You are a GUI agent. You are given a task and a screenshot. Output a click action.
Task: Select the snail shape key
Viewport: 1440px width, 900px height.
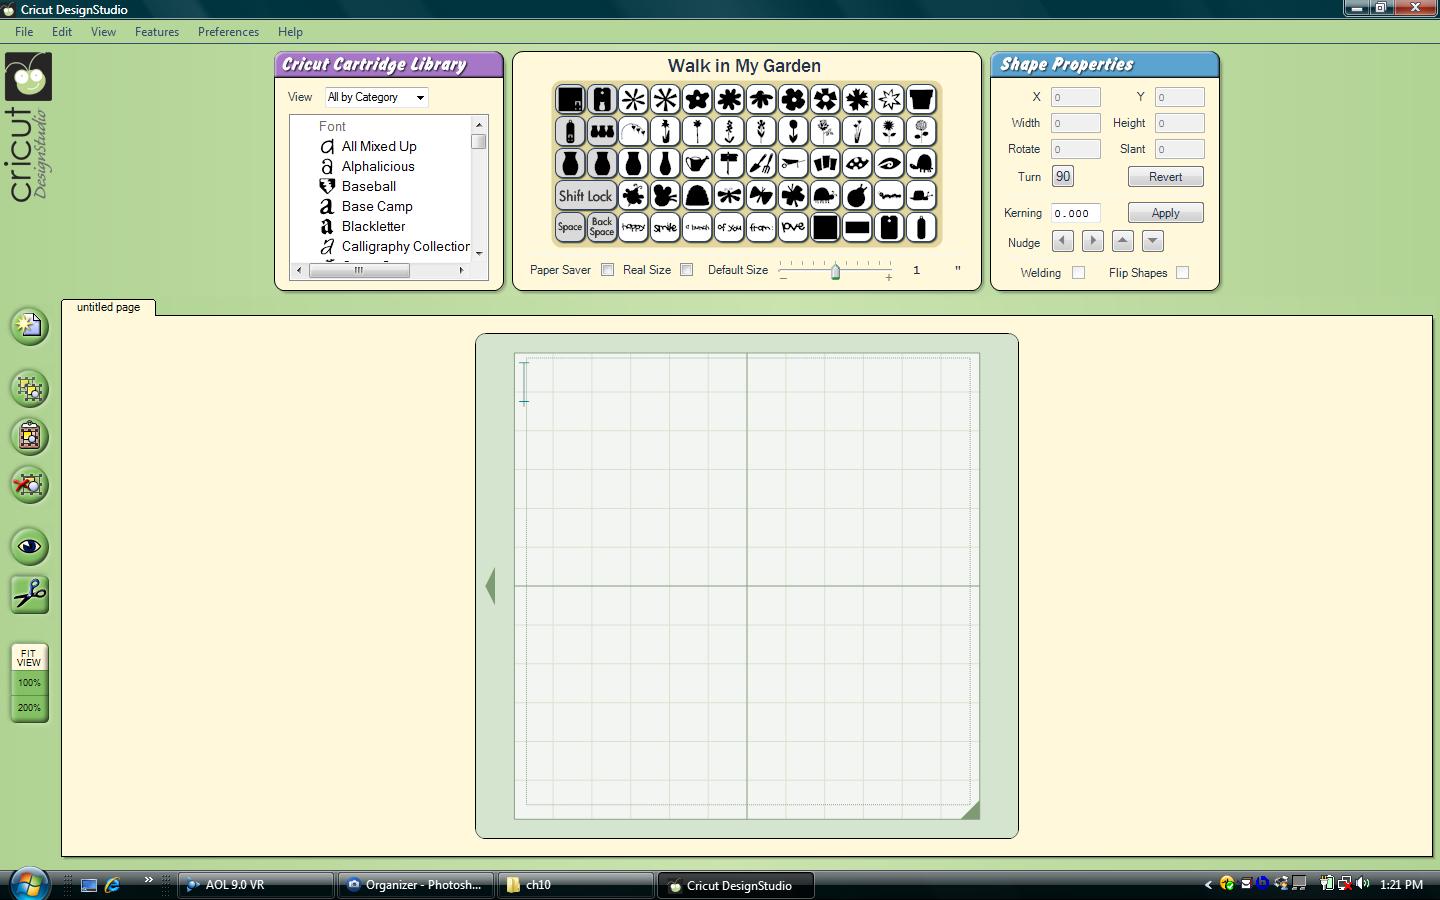[921, 195]
